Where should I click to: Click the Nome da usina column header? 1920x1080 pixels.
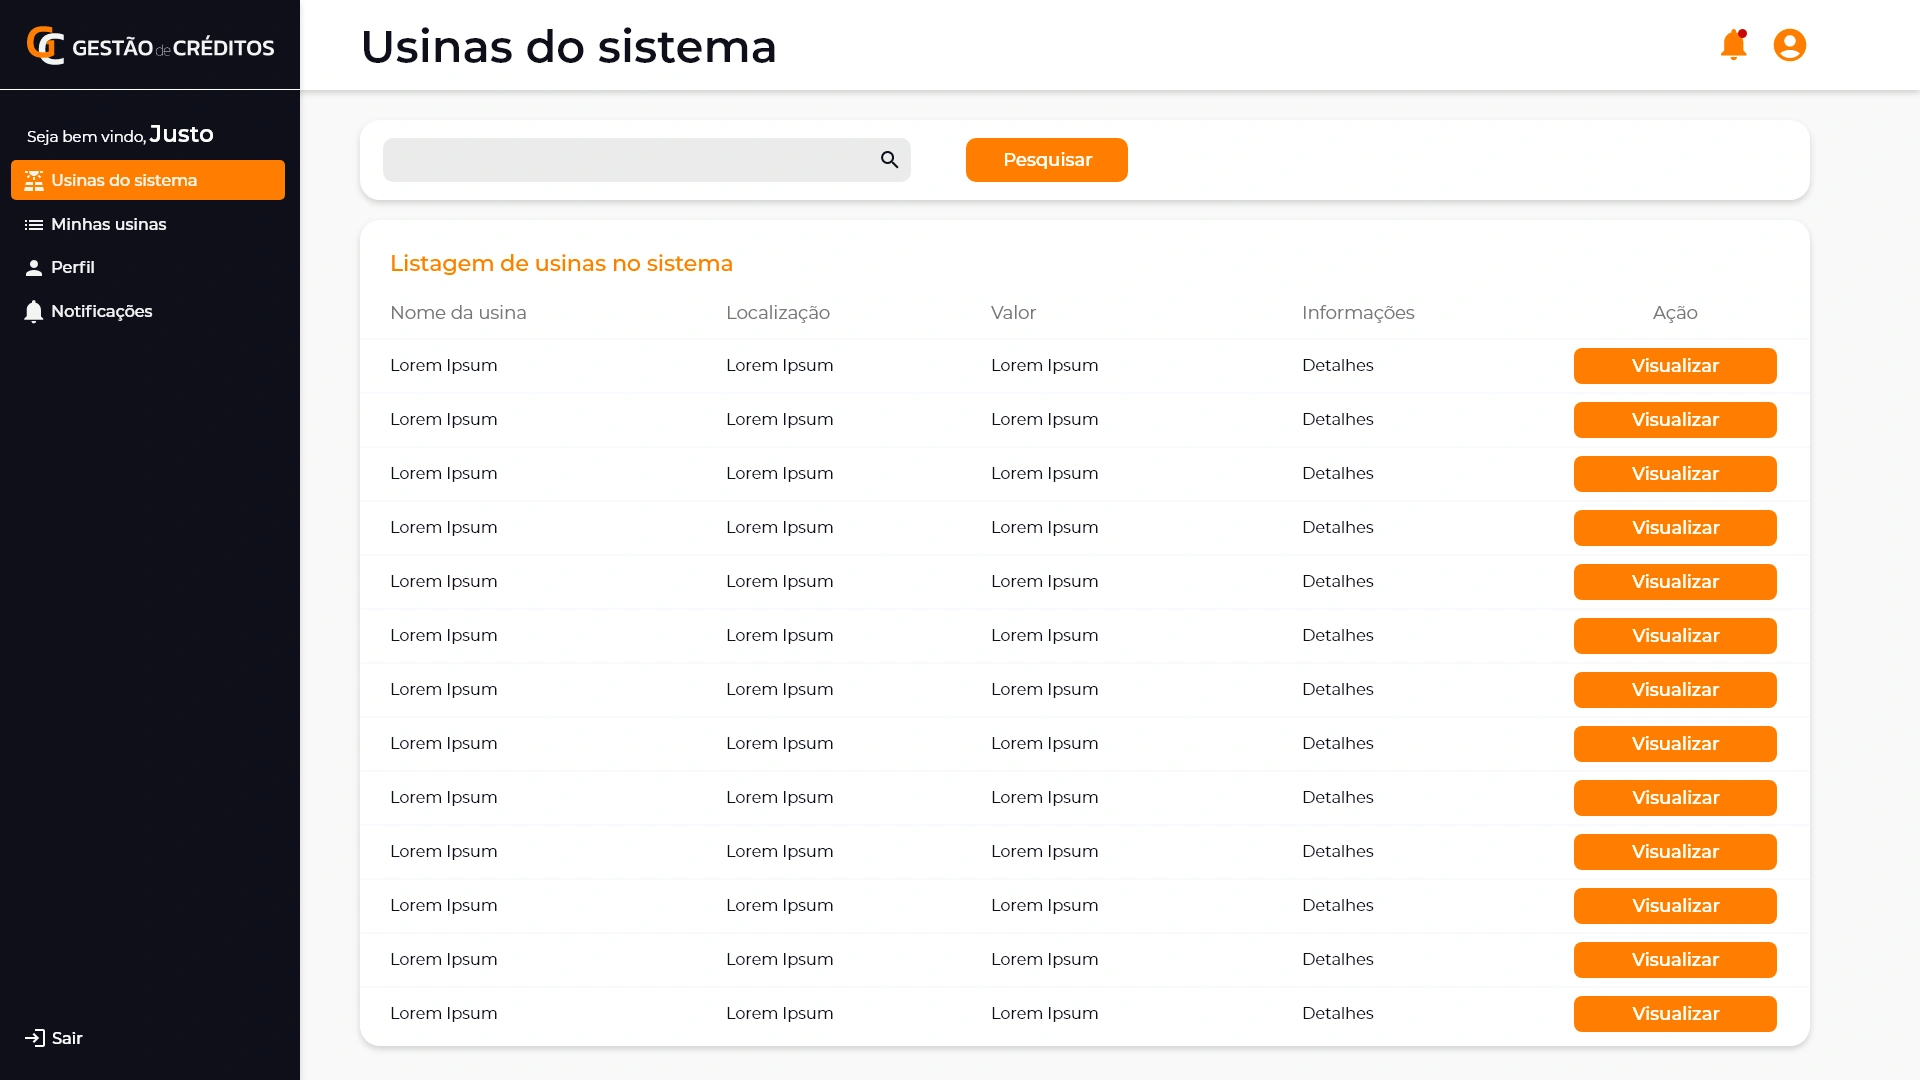pyautogui.click(x=458, y=312)
